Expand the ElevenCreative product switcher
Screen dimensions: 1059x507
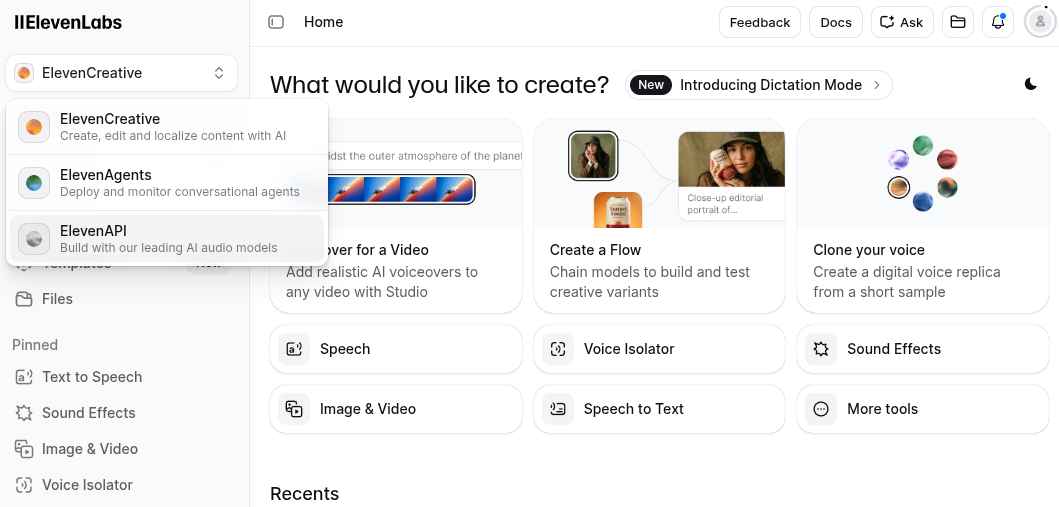point(122,73)
